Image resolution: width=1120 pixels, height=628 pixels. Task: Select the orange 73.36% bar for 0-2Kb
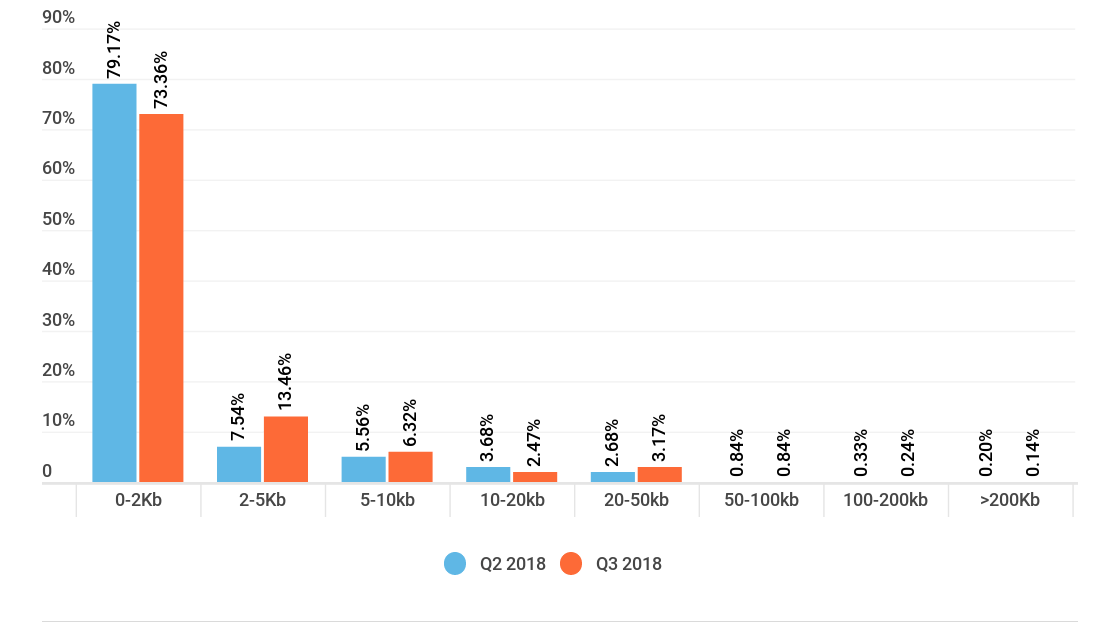pyautogui.click(x=161, y=298)
